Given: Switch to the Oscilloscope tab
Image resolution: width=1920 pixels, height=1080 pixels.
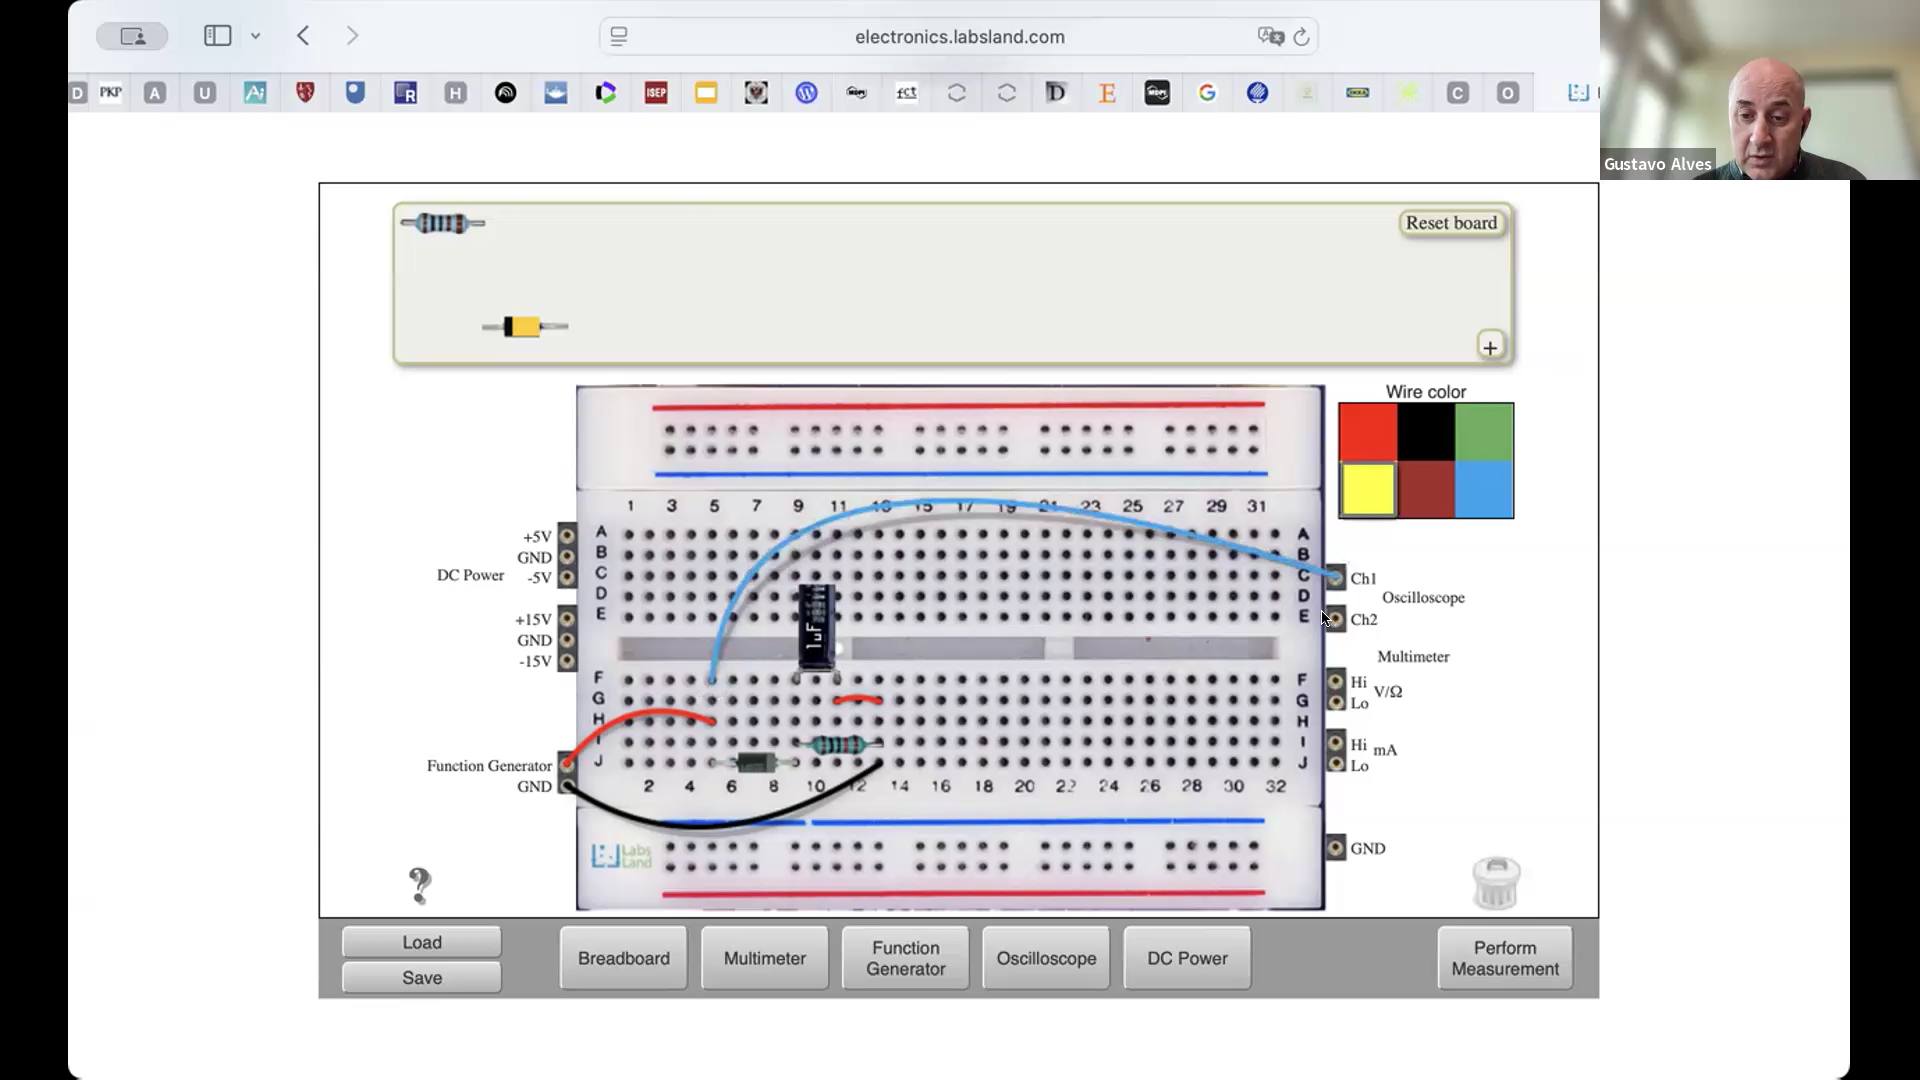Looking at the screenshot, I should click(x=1046, y=958).
